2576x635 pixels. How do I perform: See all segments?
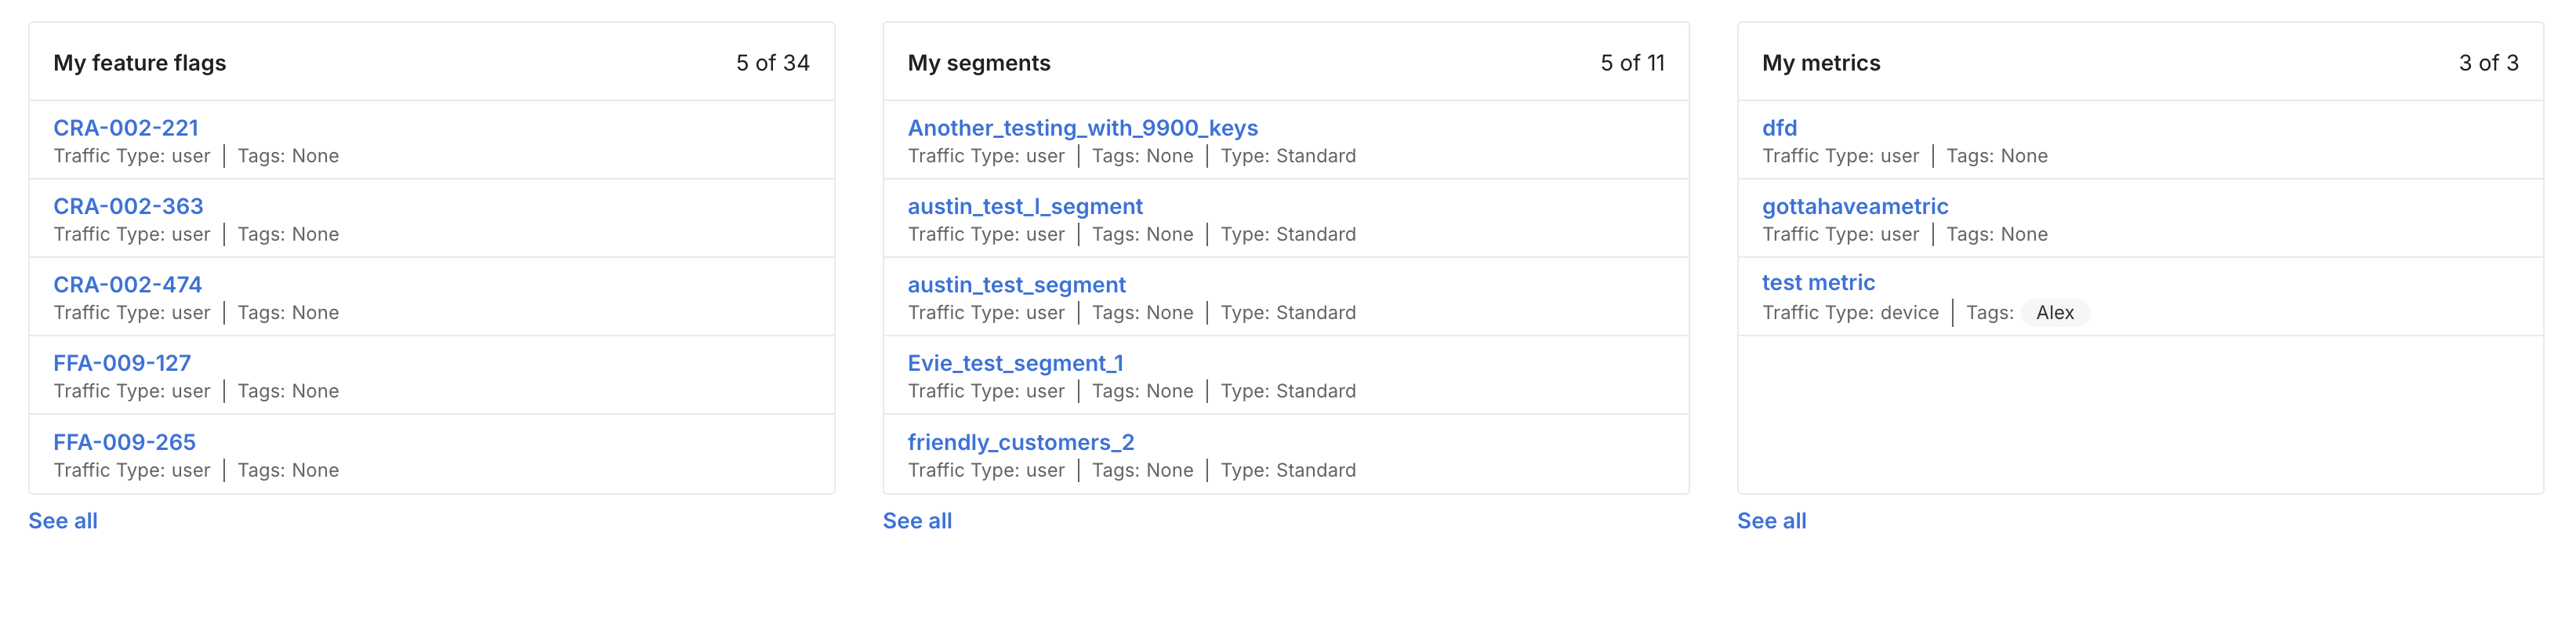click(917, 521)
